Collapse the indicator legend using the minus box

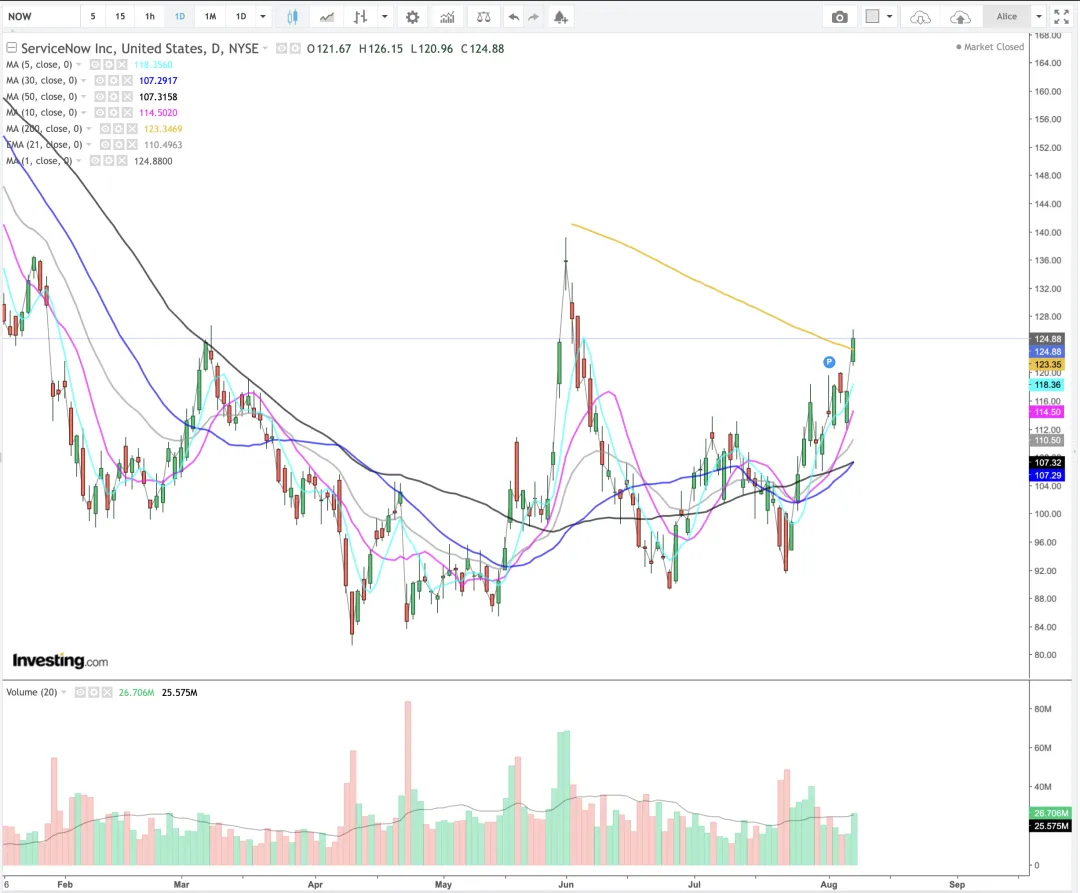coord(11,48)
